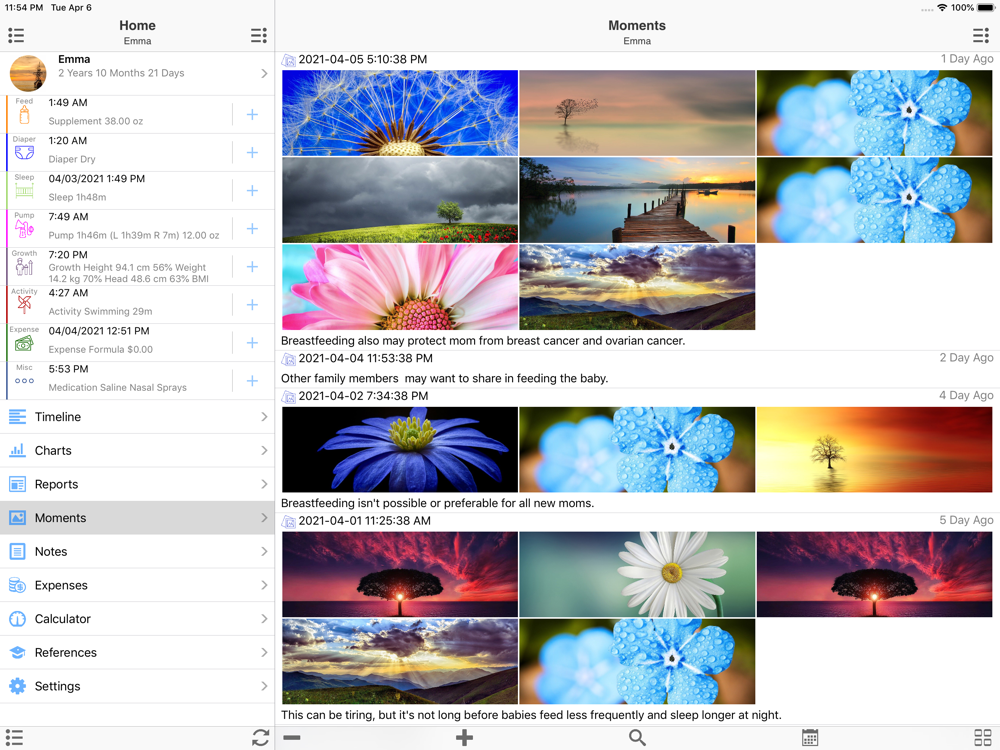Open the dandelion photo thumbnail
The image size is (1000, 750).
click(x=400, y=113)
